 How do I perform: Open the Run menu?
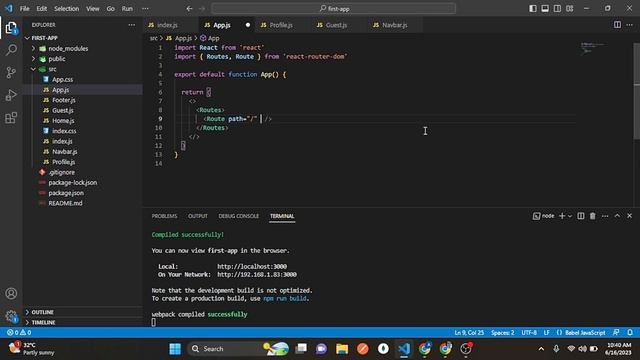click(127, 8)
